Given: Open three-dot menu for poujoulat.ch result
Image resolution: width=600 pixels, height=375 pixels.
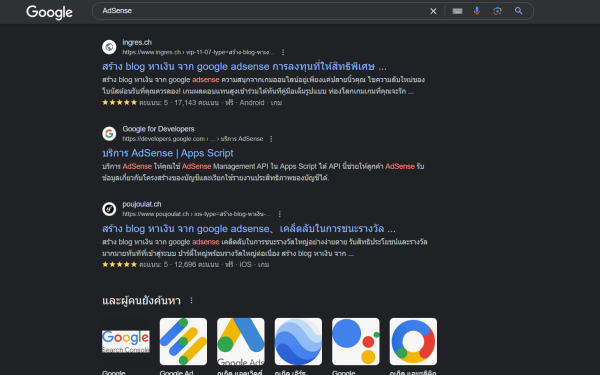Looking at the screenshot, I should tap(280, 214).
